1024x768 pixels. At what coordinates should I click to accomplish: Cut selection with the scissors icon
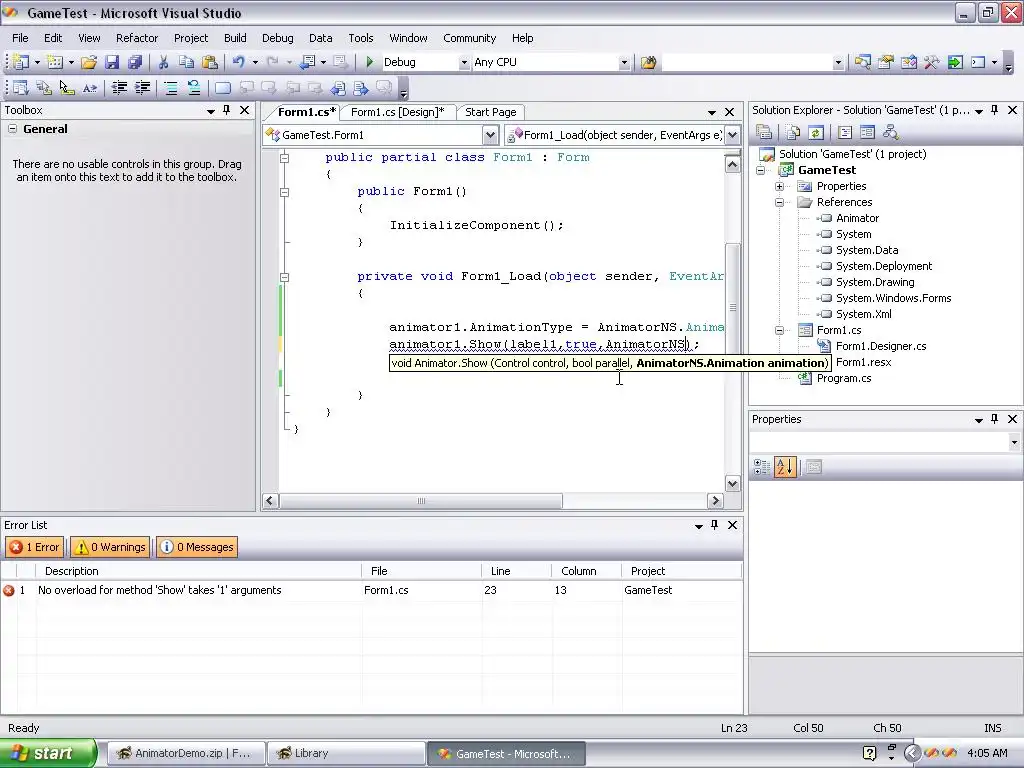coord(163,62)
